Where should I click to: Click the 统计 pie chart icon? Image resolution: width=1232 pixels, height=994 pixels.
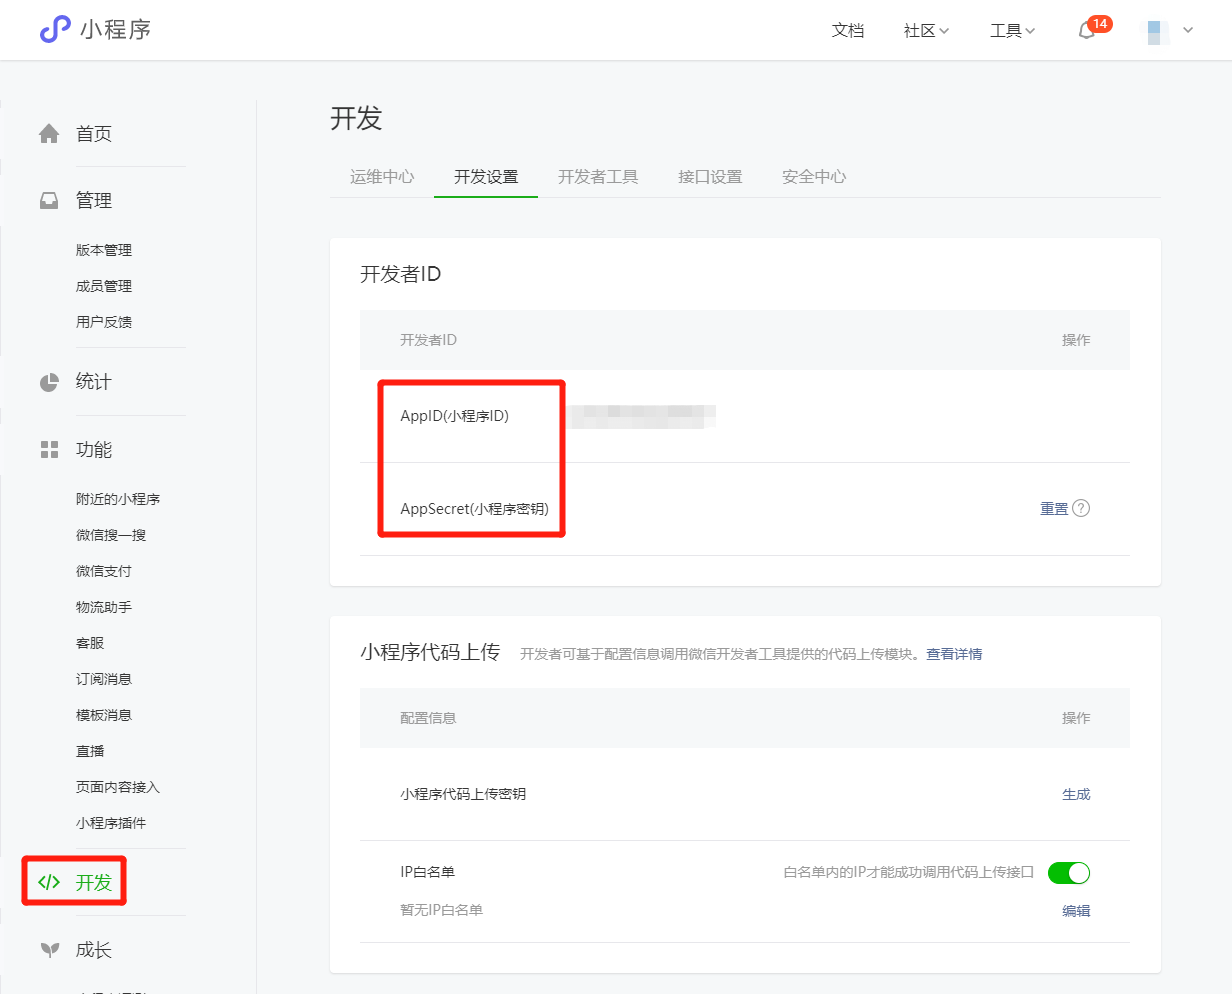tap(49, 382)
